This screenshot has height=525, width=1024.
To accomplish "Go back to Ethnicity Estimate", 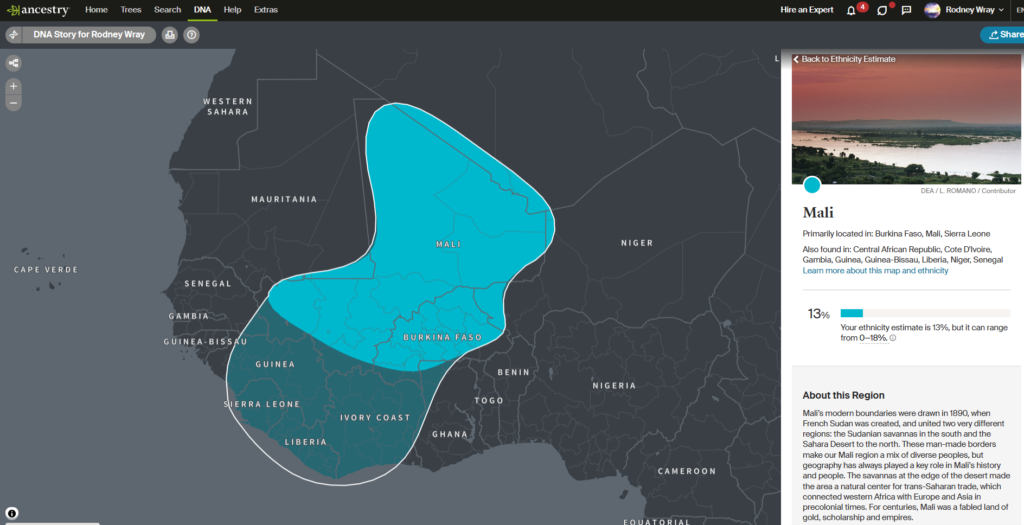I will (x=844, y=59).
